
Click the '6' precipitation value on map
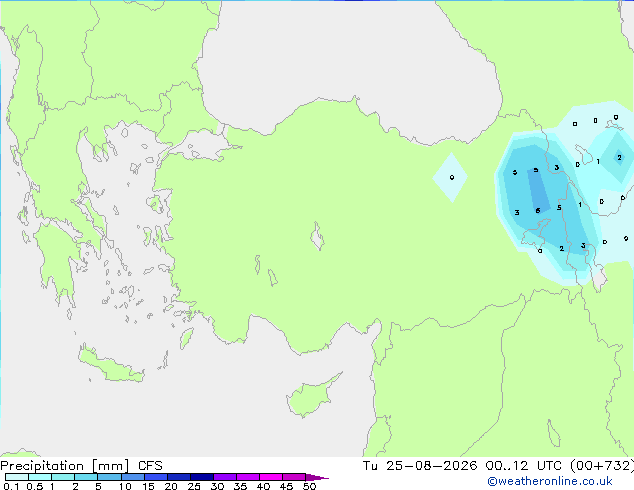[538, 211]
